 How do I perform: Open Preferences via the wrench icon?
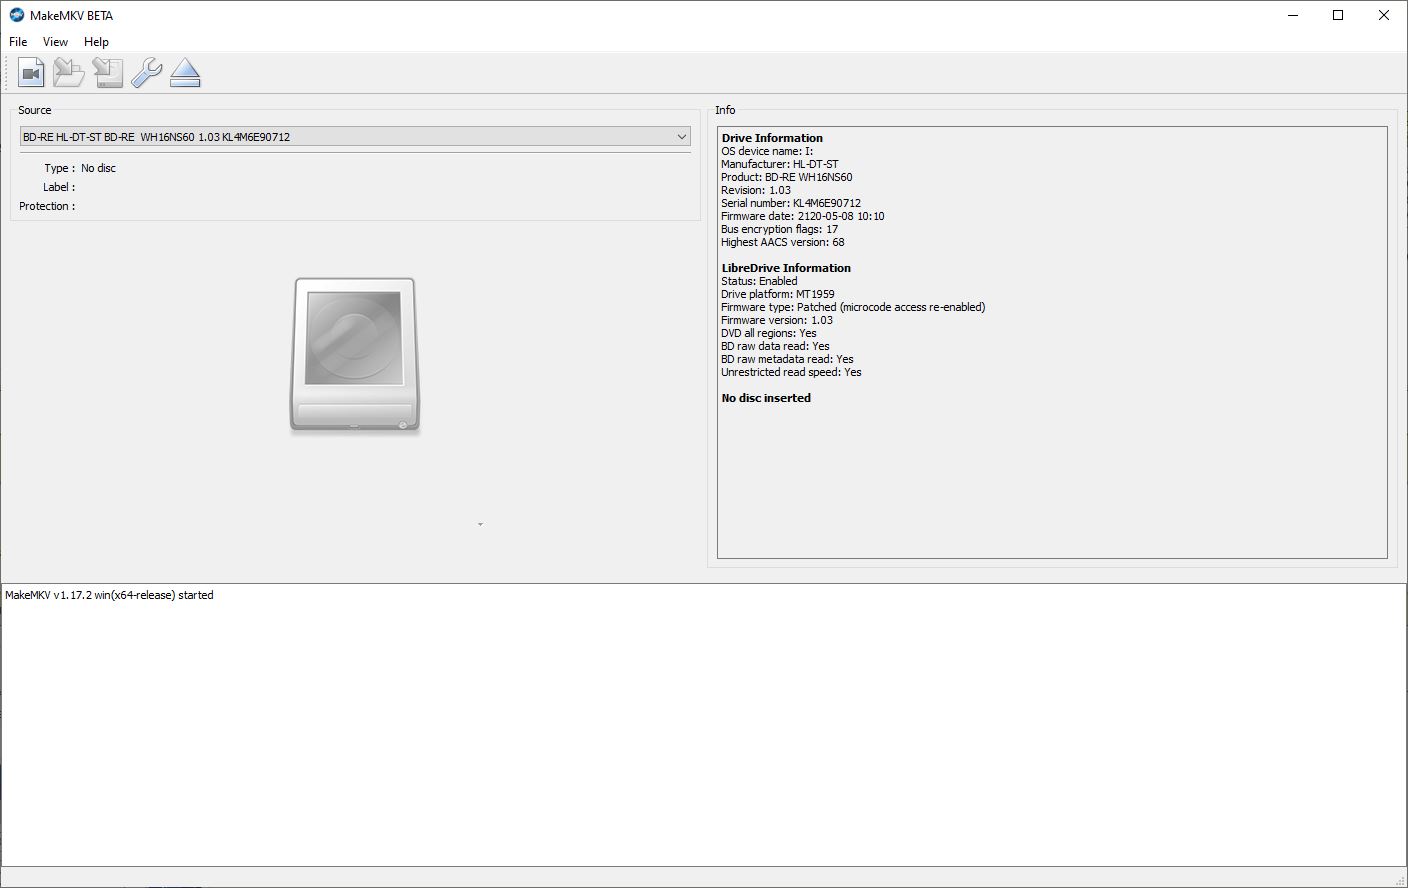click(146, 73)
